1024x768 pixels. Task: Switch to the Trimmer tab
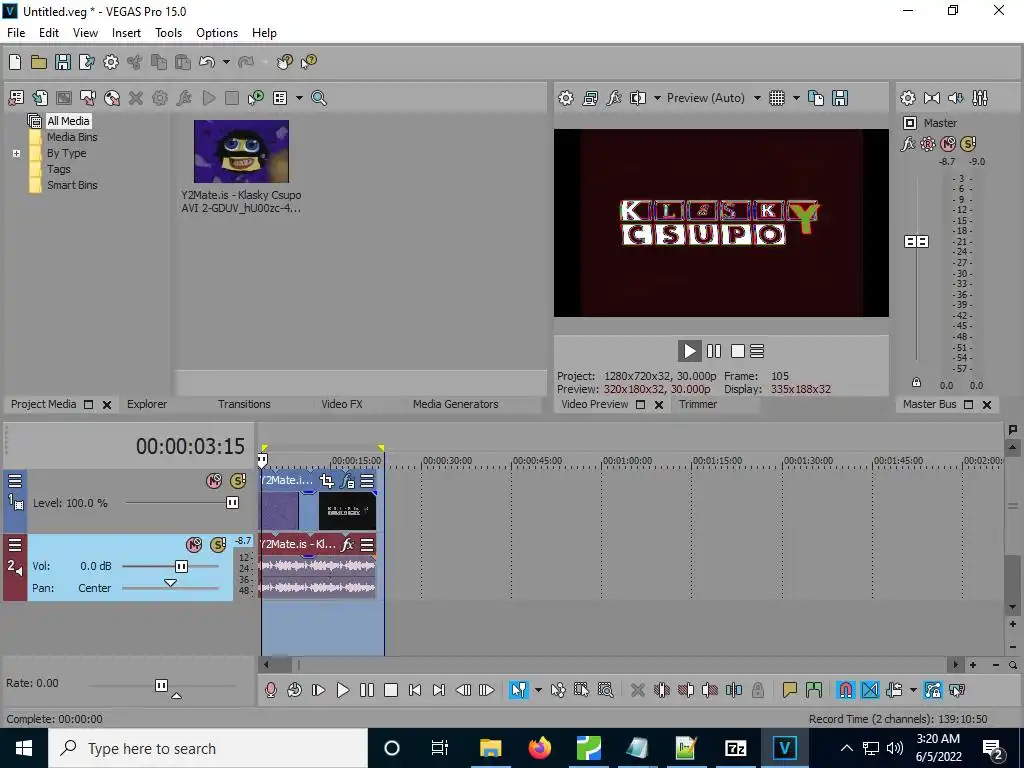[697, 404]
